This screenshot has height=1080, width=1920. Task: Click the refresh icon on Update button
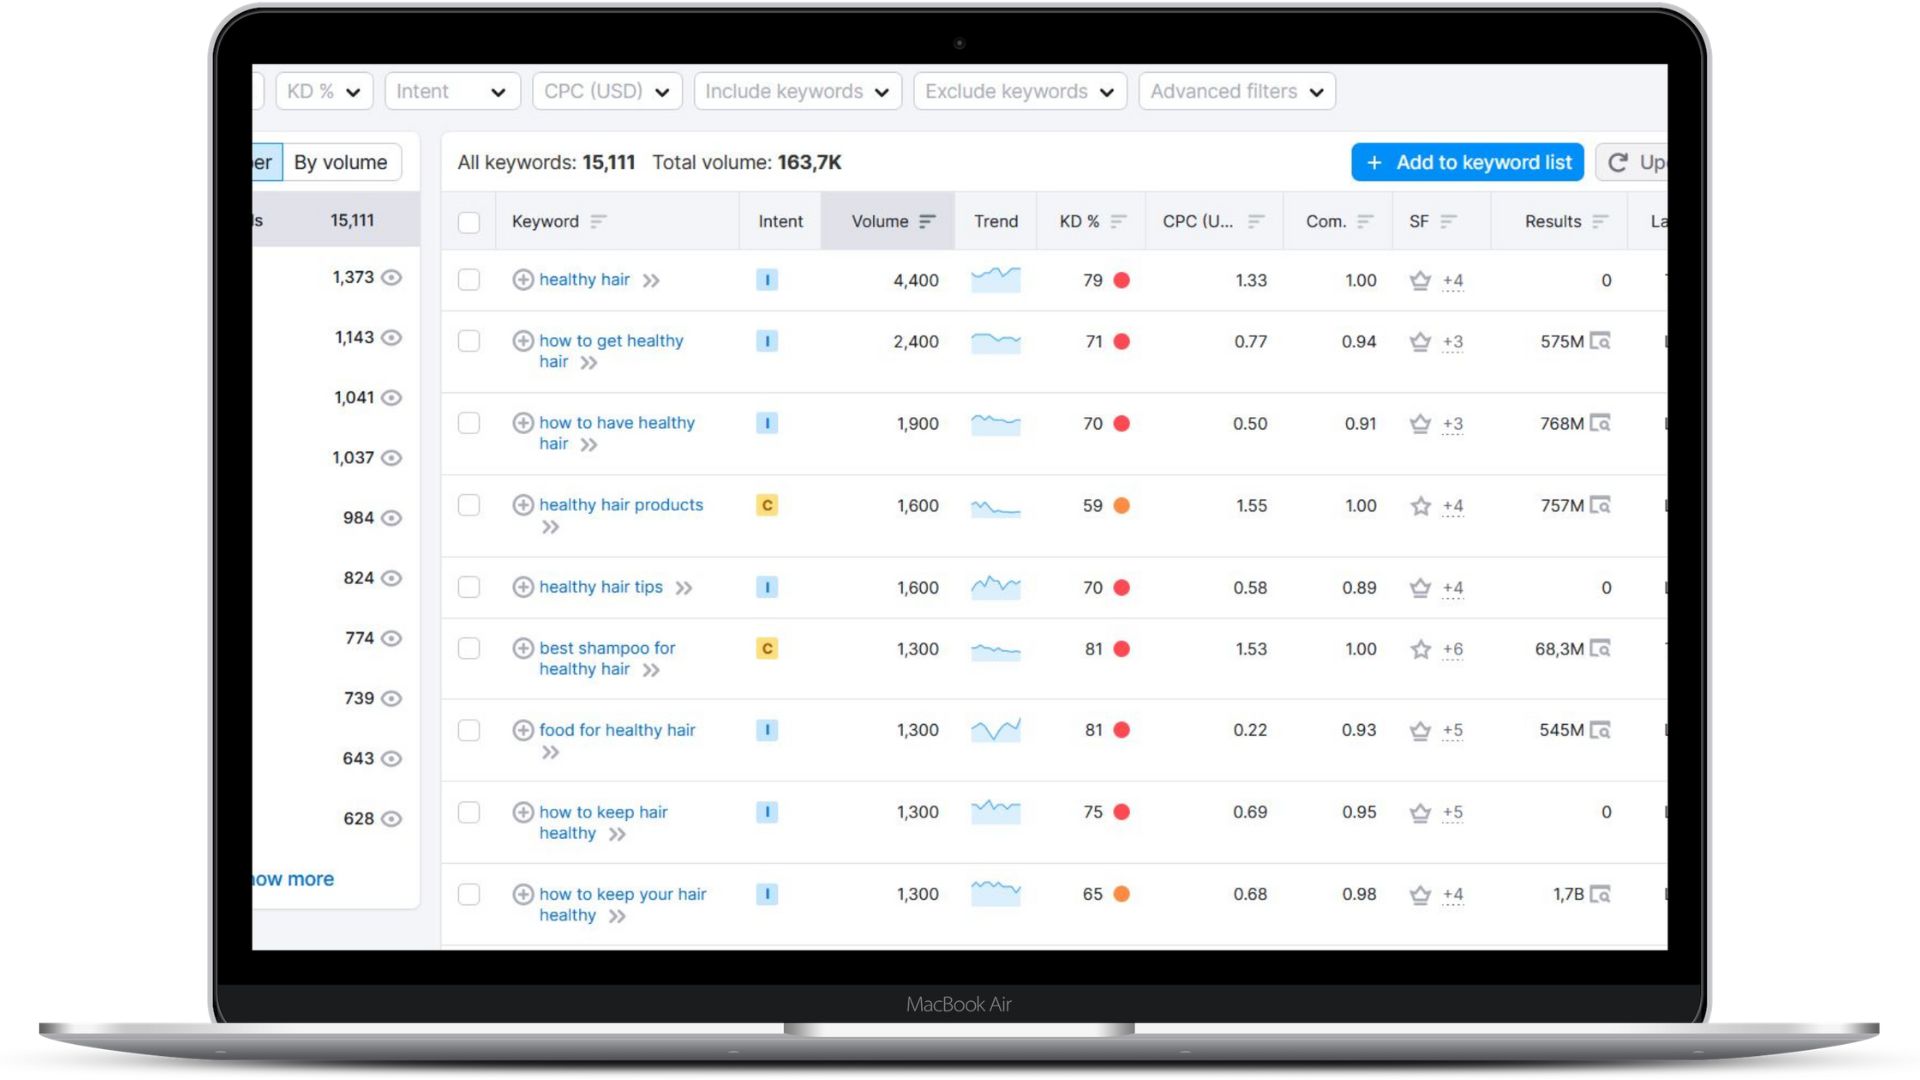coord(1617,163)
